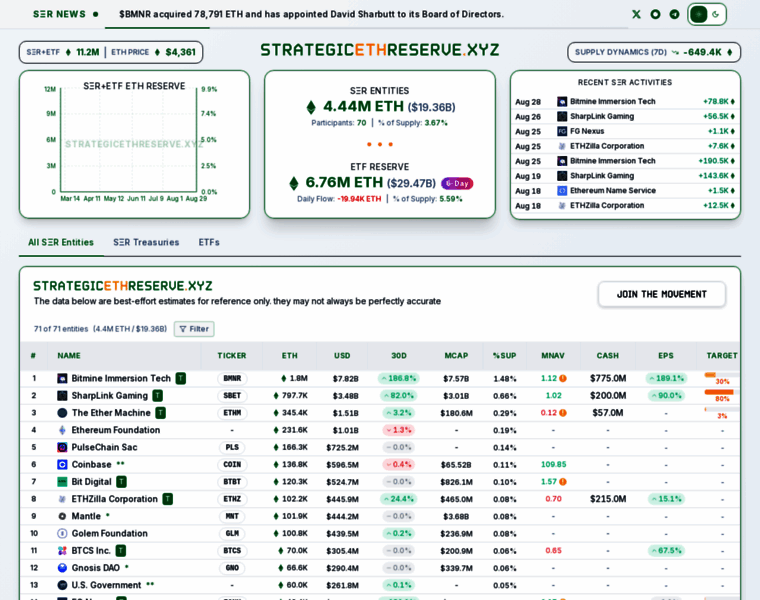Click the SBET ticker pill
The height and width of the screenshot is (600, 760).
pos(232,395)
